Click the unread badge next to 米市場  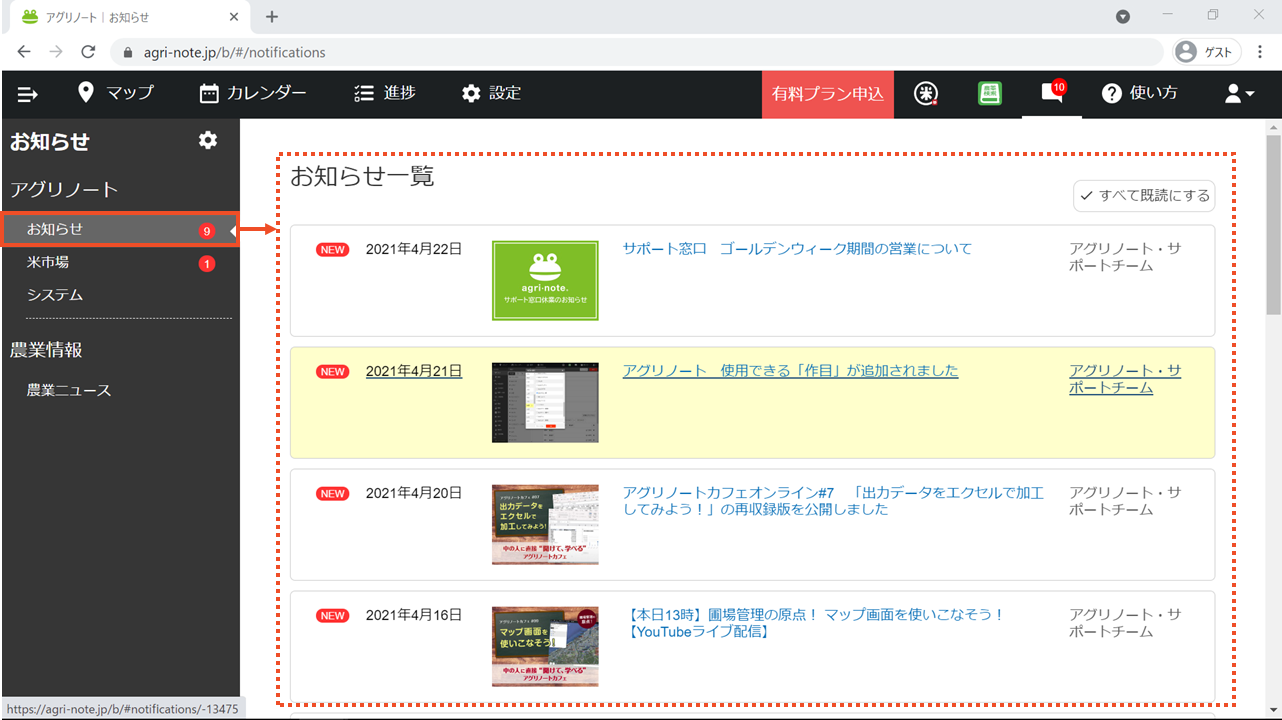[207, 264]
